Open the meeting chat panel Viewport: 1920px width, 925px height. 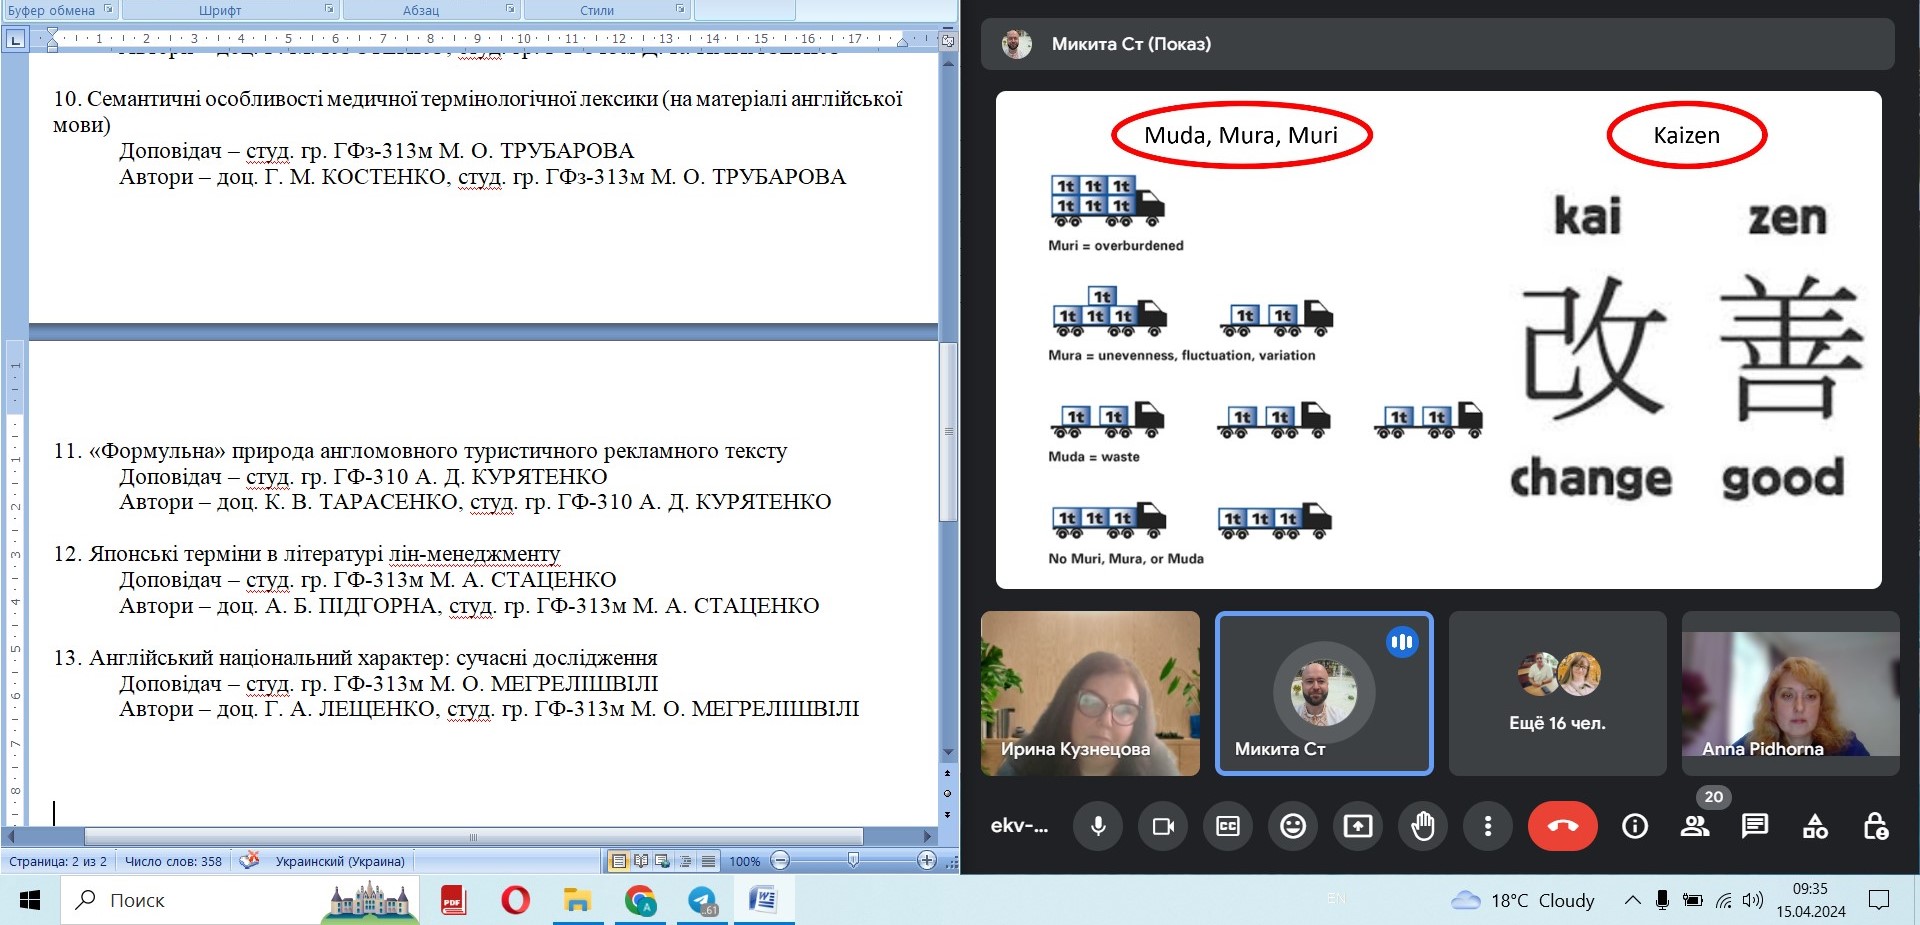[x=1755, y=826]
